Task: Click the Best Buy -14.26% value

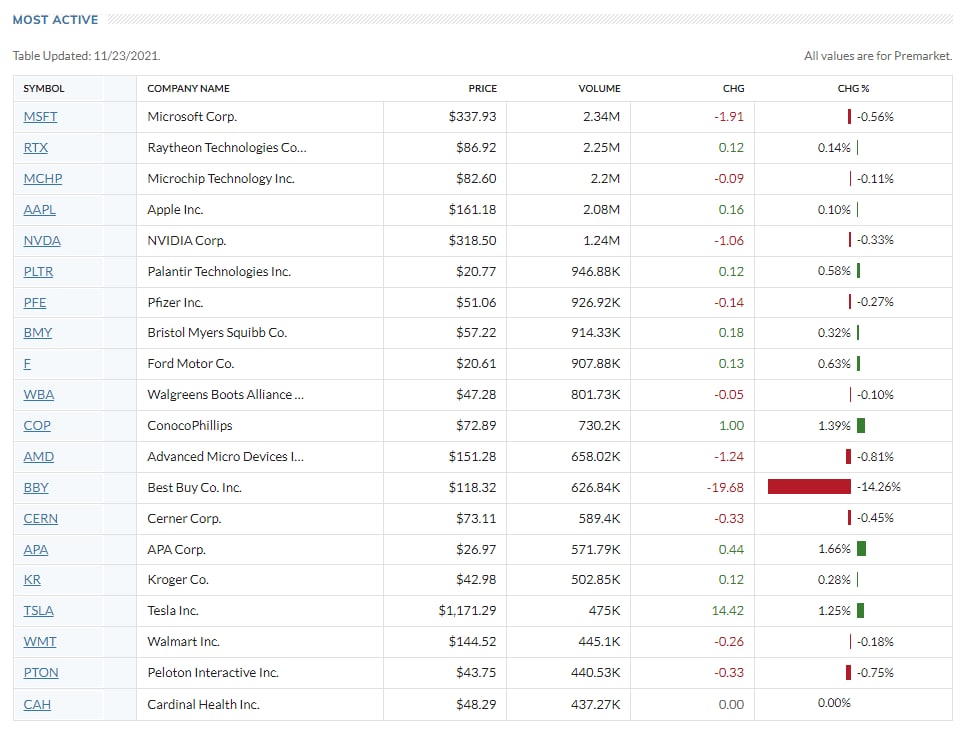Action: (x=878, y=486)
